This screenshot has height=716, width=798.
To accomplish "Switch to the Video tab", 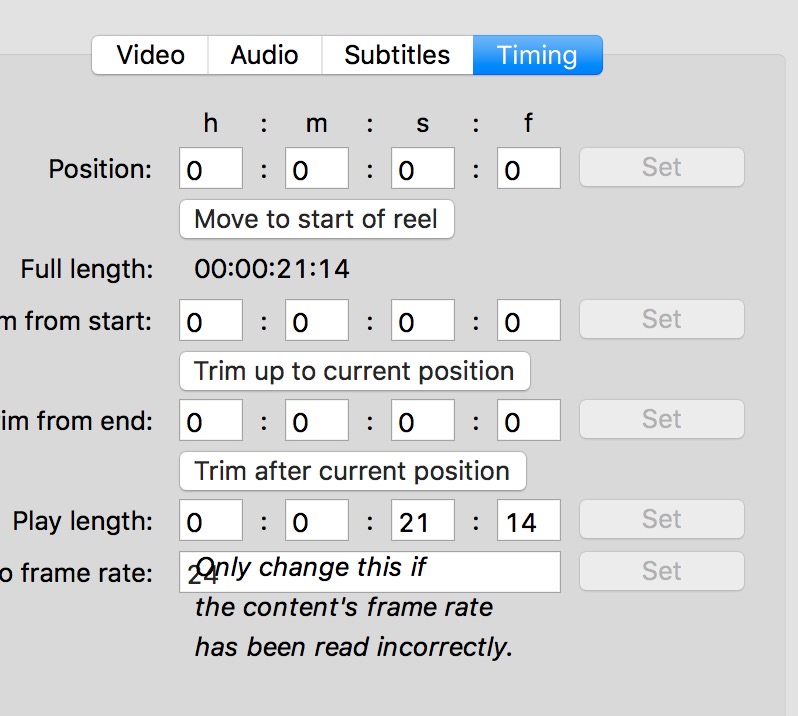I will tap(150, 55).
